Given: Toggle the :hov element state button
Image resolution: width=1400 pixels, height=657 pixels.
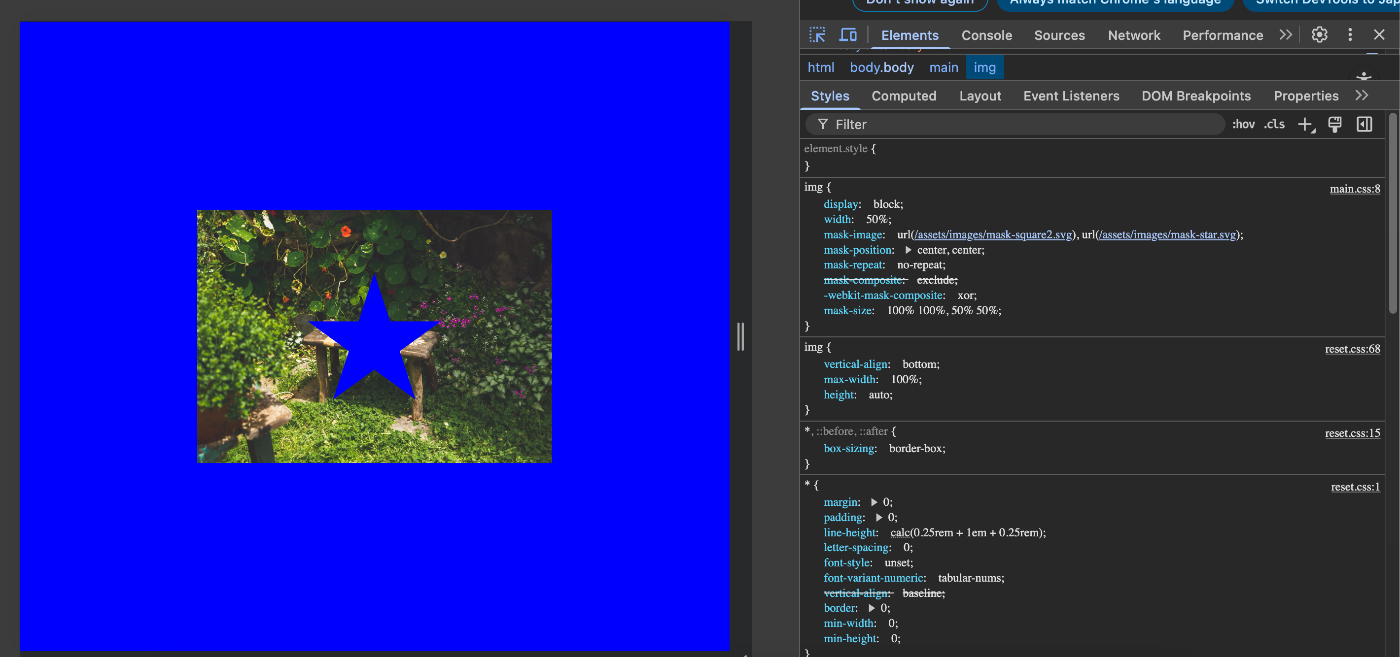Looking at the screenshot, I should [x=1243, y=124].
